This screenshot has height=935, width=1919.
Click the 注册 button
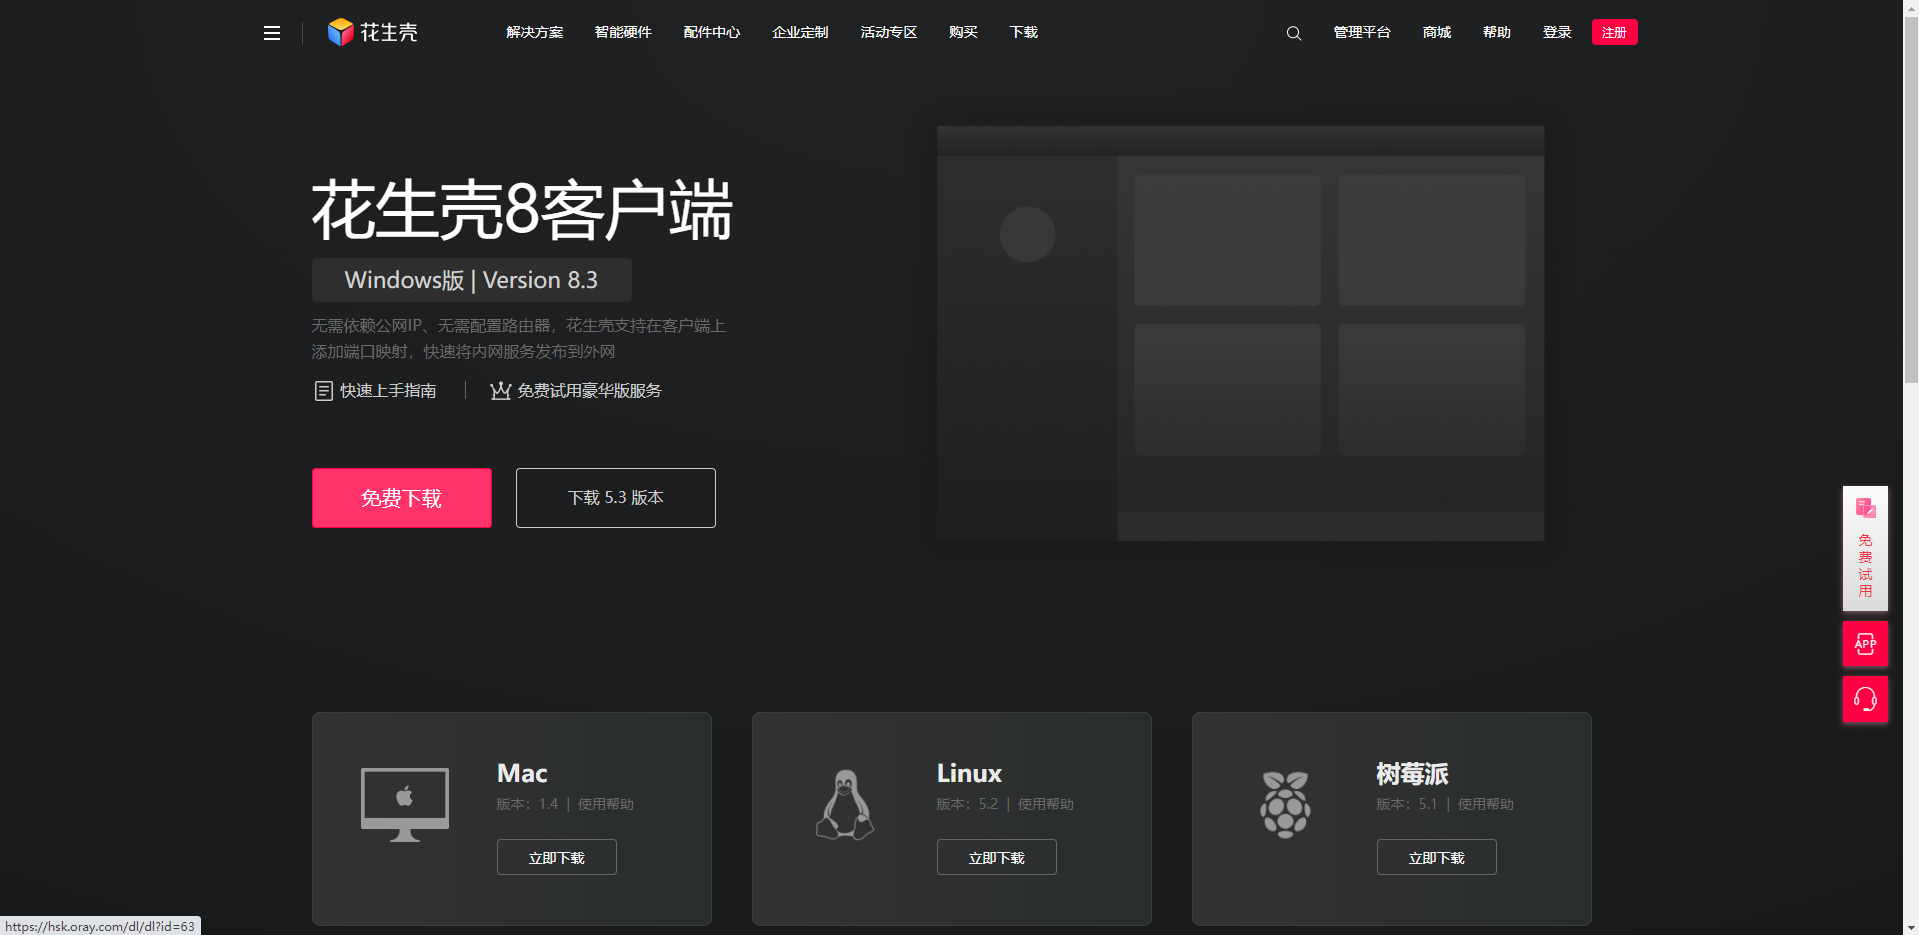click(1613, 31)
